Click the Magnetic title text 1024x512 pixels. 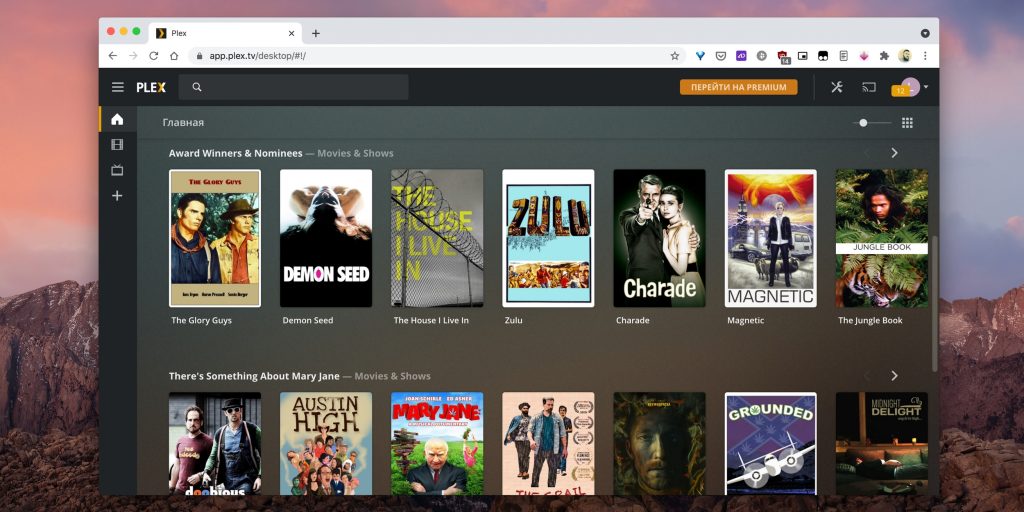(x=745, y=321)
